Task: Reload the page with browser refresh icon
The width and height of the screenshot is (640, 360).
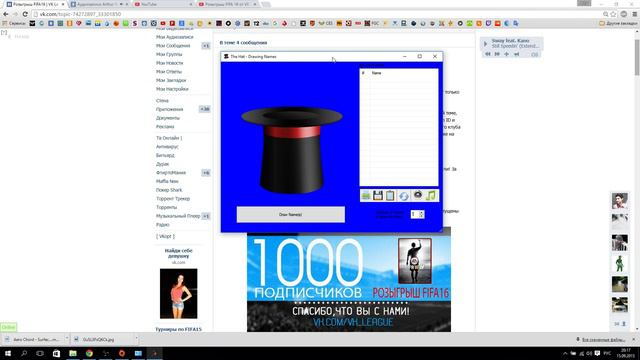Action: (24, 14)
